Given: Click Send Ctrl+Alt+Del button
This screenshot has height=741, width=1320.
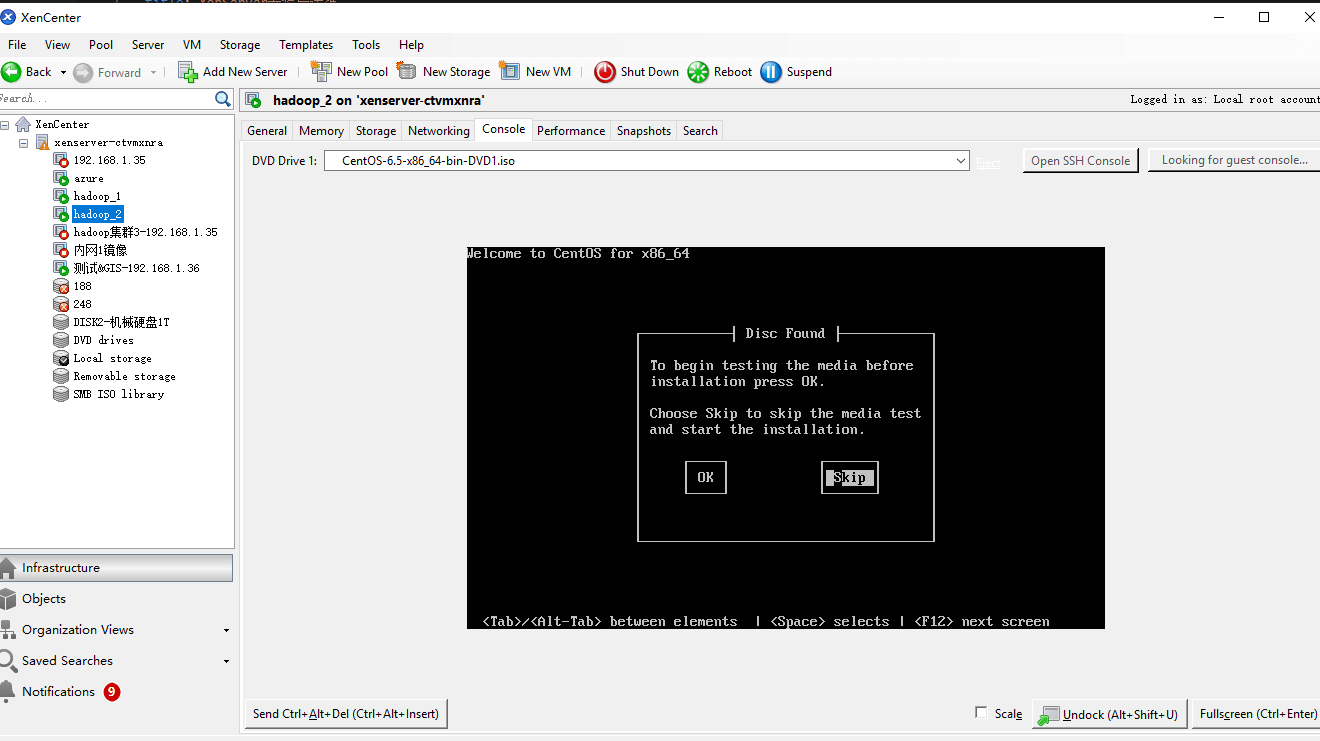Looking at the screenshot, I should pos(345,714).
